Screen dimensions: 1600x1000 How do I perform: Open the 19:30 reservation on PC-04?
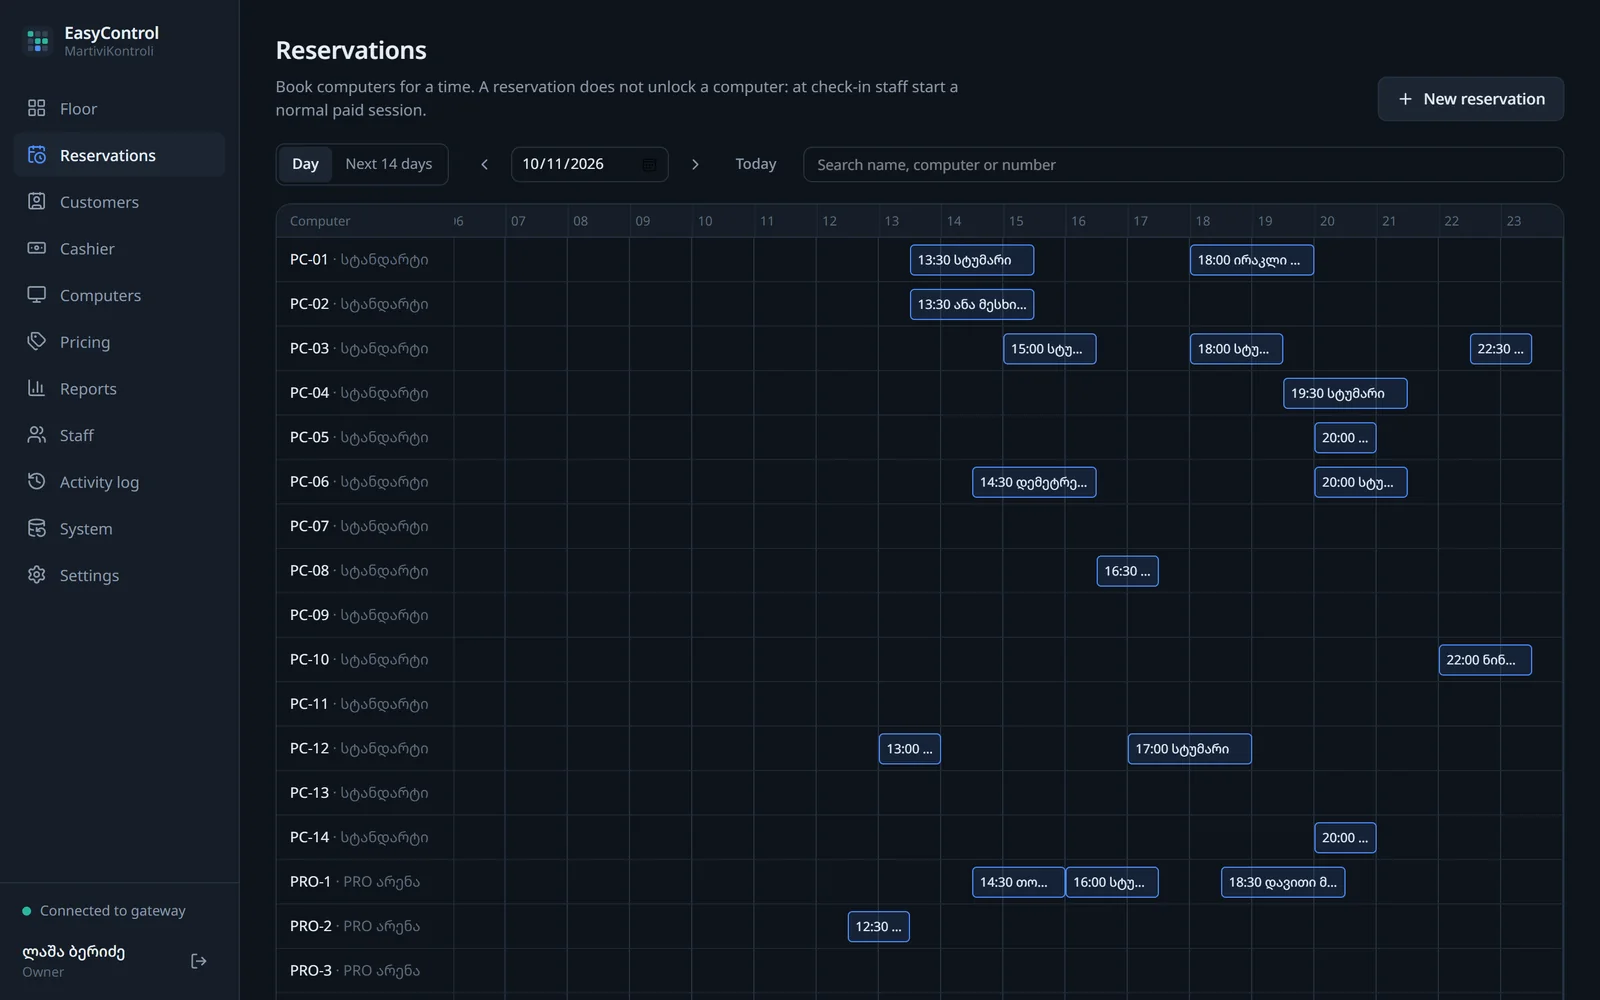(x=1345, y=393)
